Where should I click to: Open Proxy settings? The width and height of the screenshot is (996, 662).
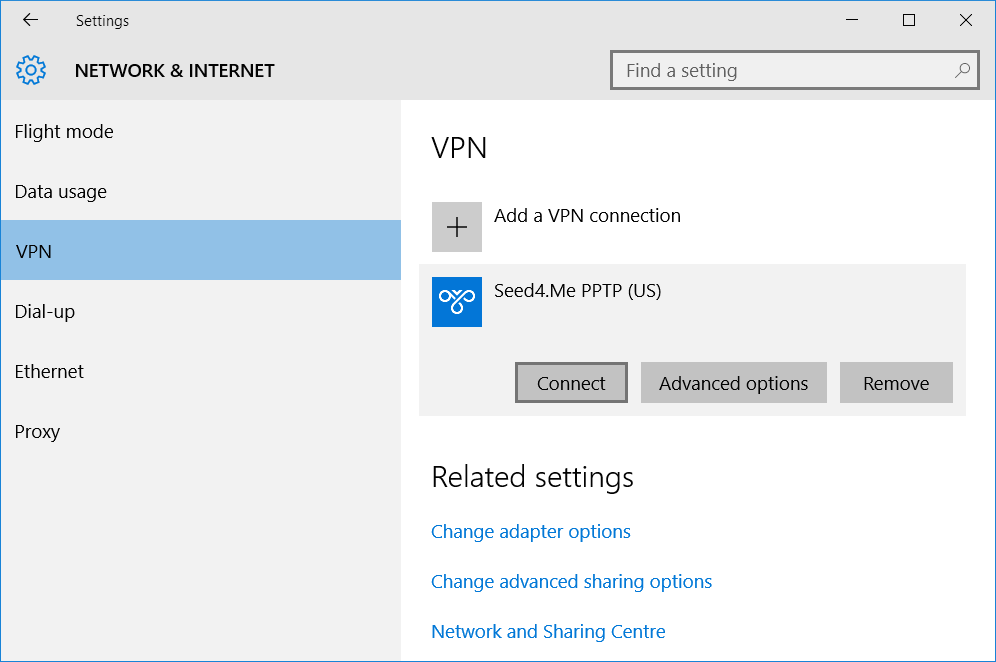[37, 431]
